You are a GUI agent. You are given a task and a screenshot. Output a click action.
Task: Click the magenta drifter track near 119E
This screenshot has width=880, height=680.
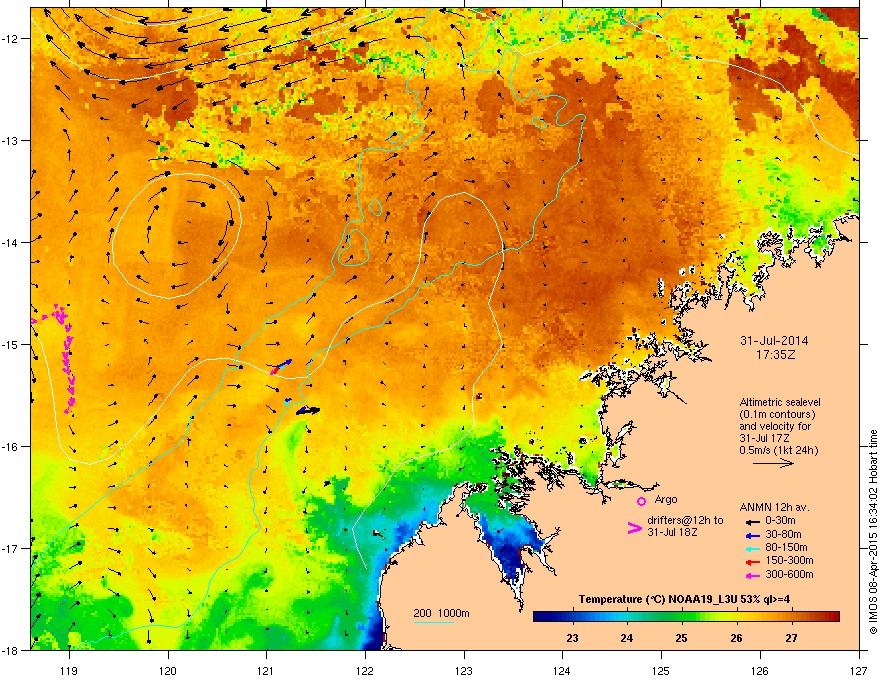(65, 358)
